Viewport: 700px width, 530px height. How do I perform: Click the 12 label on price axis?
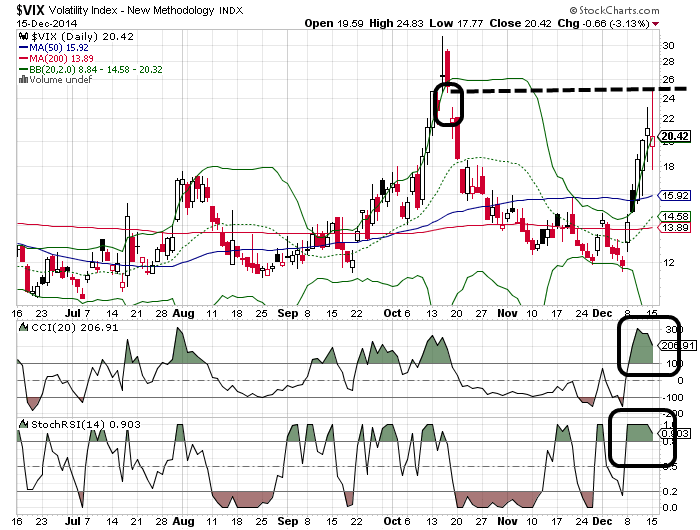tap(668, 263)
